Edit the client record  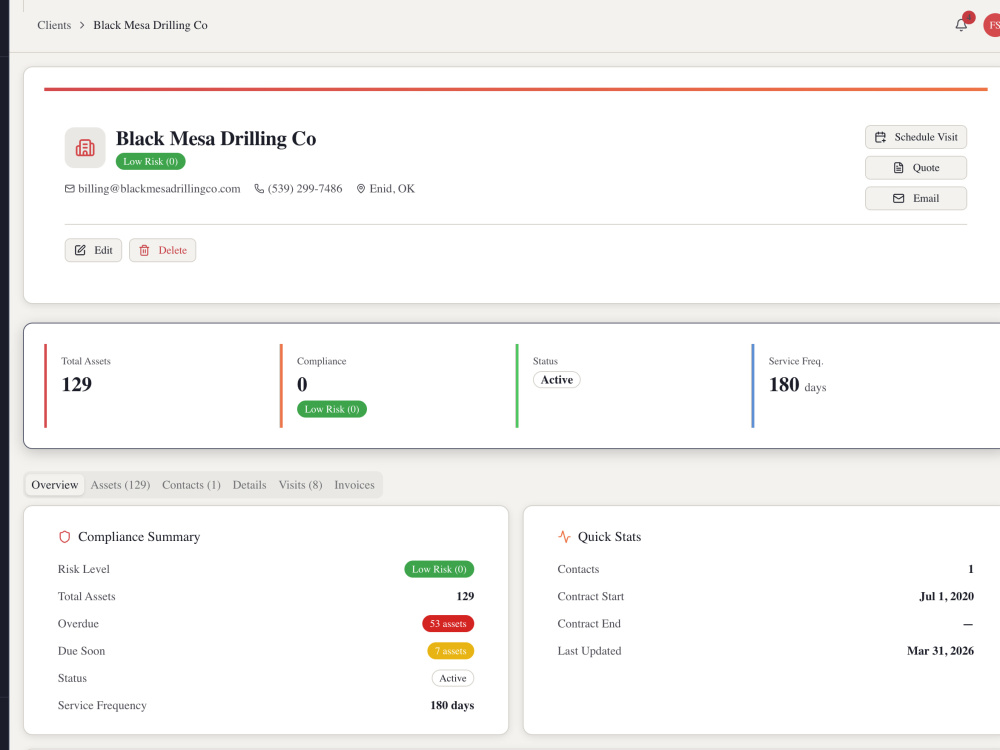93,250
